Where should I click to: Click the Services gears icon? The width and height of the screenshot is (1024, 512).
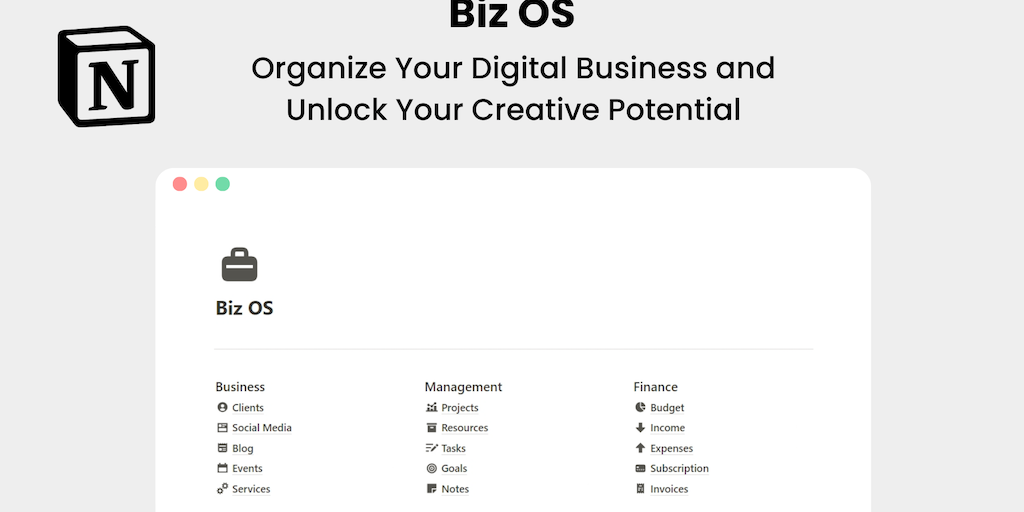222,489
